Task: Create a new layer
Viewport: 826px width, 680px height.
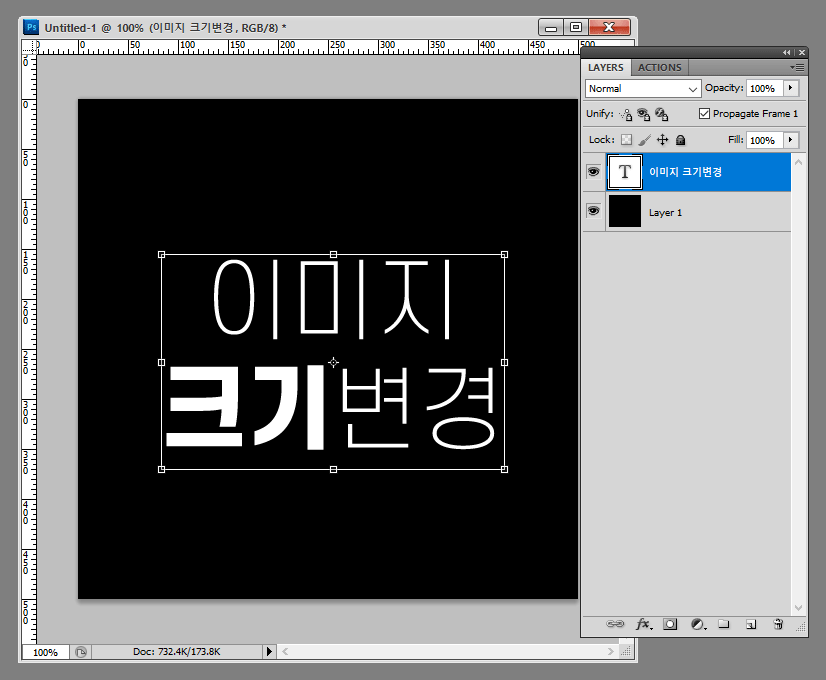Action: [750, 624]
